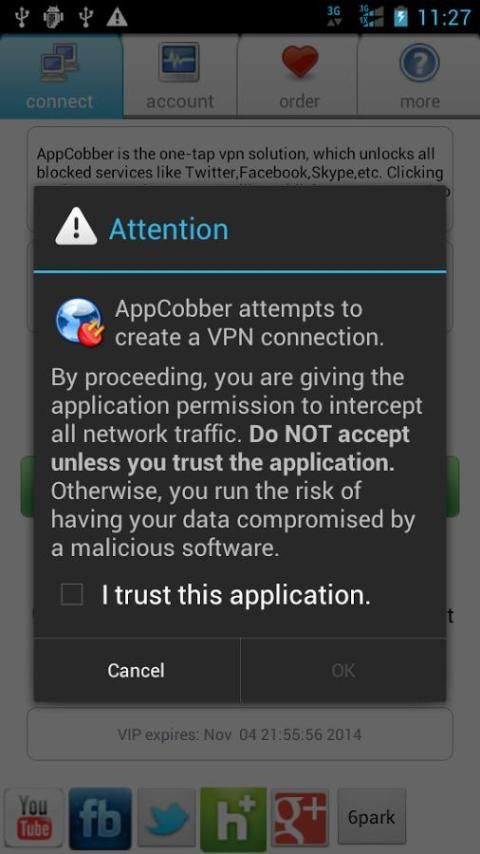This screenshot has width=480, height=854.
Task: Open the fb Facebook shortcut icon
Action: click(101, 819)
